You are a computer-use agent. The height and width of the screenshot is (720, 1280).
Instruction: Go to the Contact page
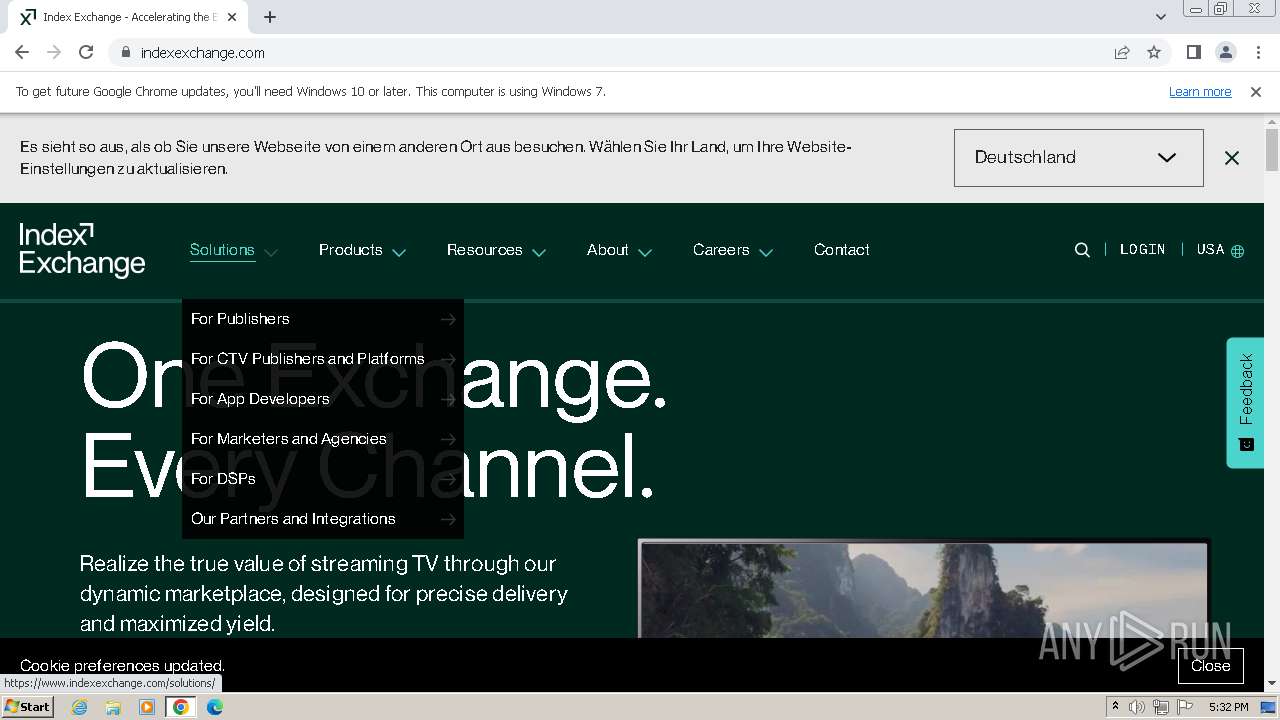pyautogui.click(x=842, y=250)
